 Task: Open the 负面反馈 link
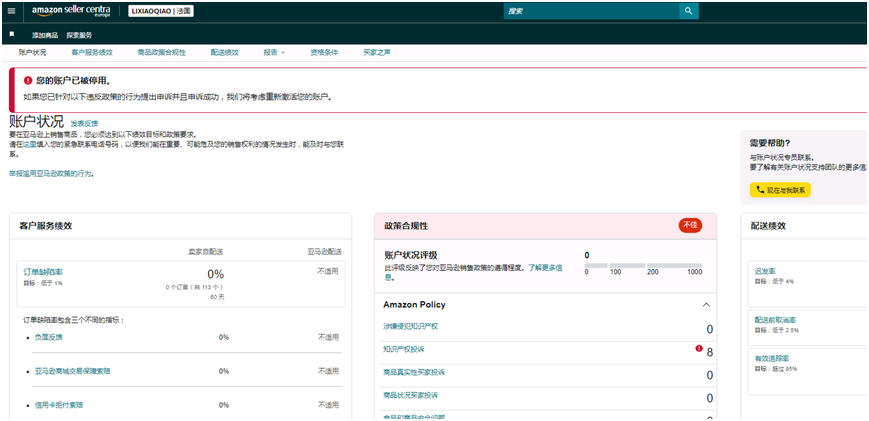[x=48, y=337]
